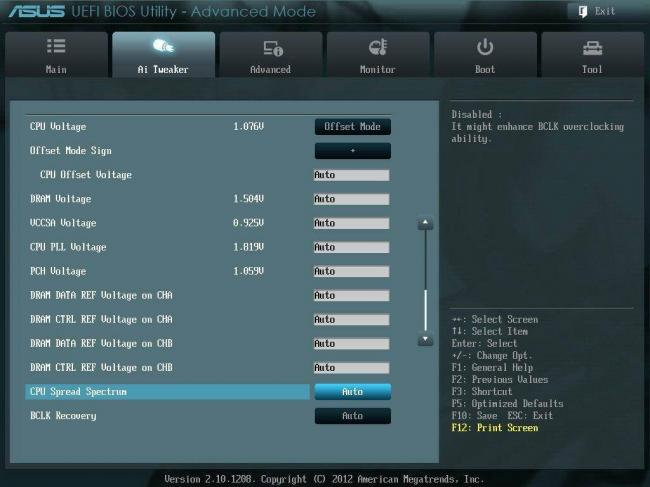Click the F12: Print Screen hint

pyautogui.click(x=495, y=428)
